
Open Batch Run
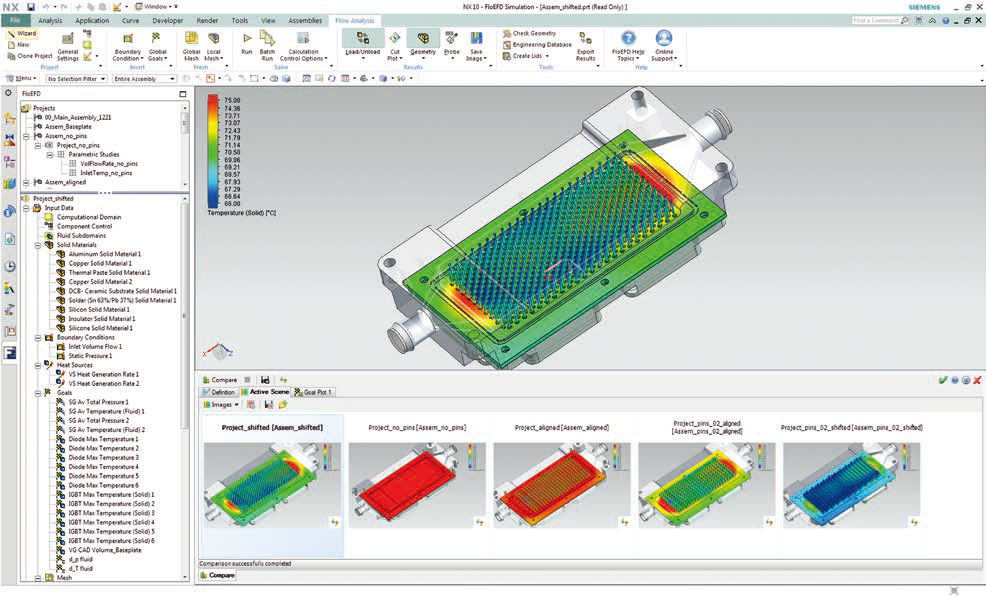click(x=267, y=46)
